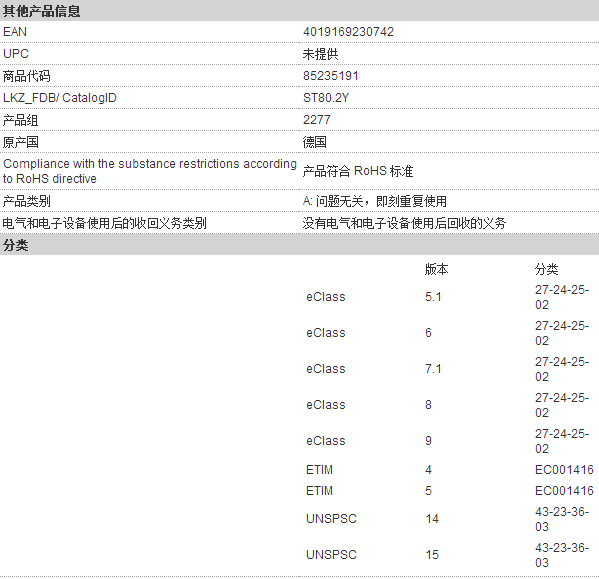This screenshot has height=579, width=599.
Task: Click the ETIM version 4 code EC001416
Action: coord(564,469)
